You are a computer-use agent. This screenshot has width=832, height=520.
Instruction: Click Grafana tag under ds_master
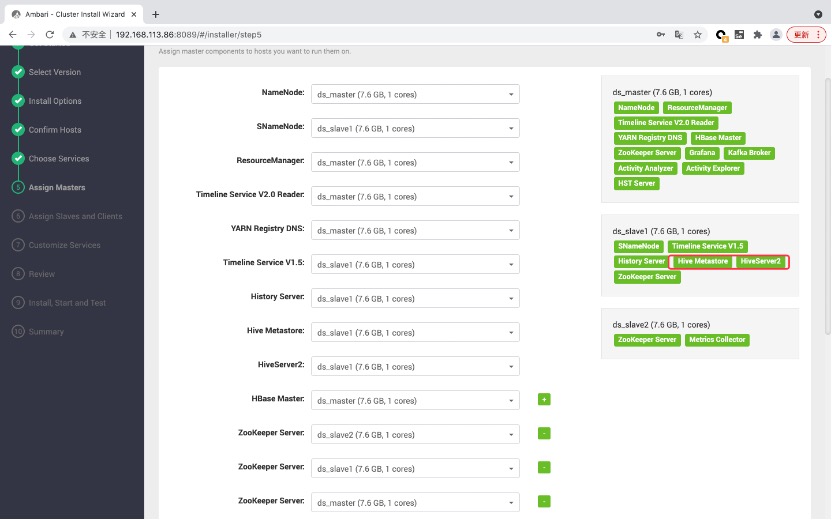(x=701, y=153)
